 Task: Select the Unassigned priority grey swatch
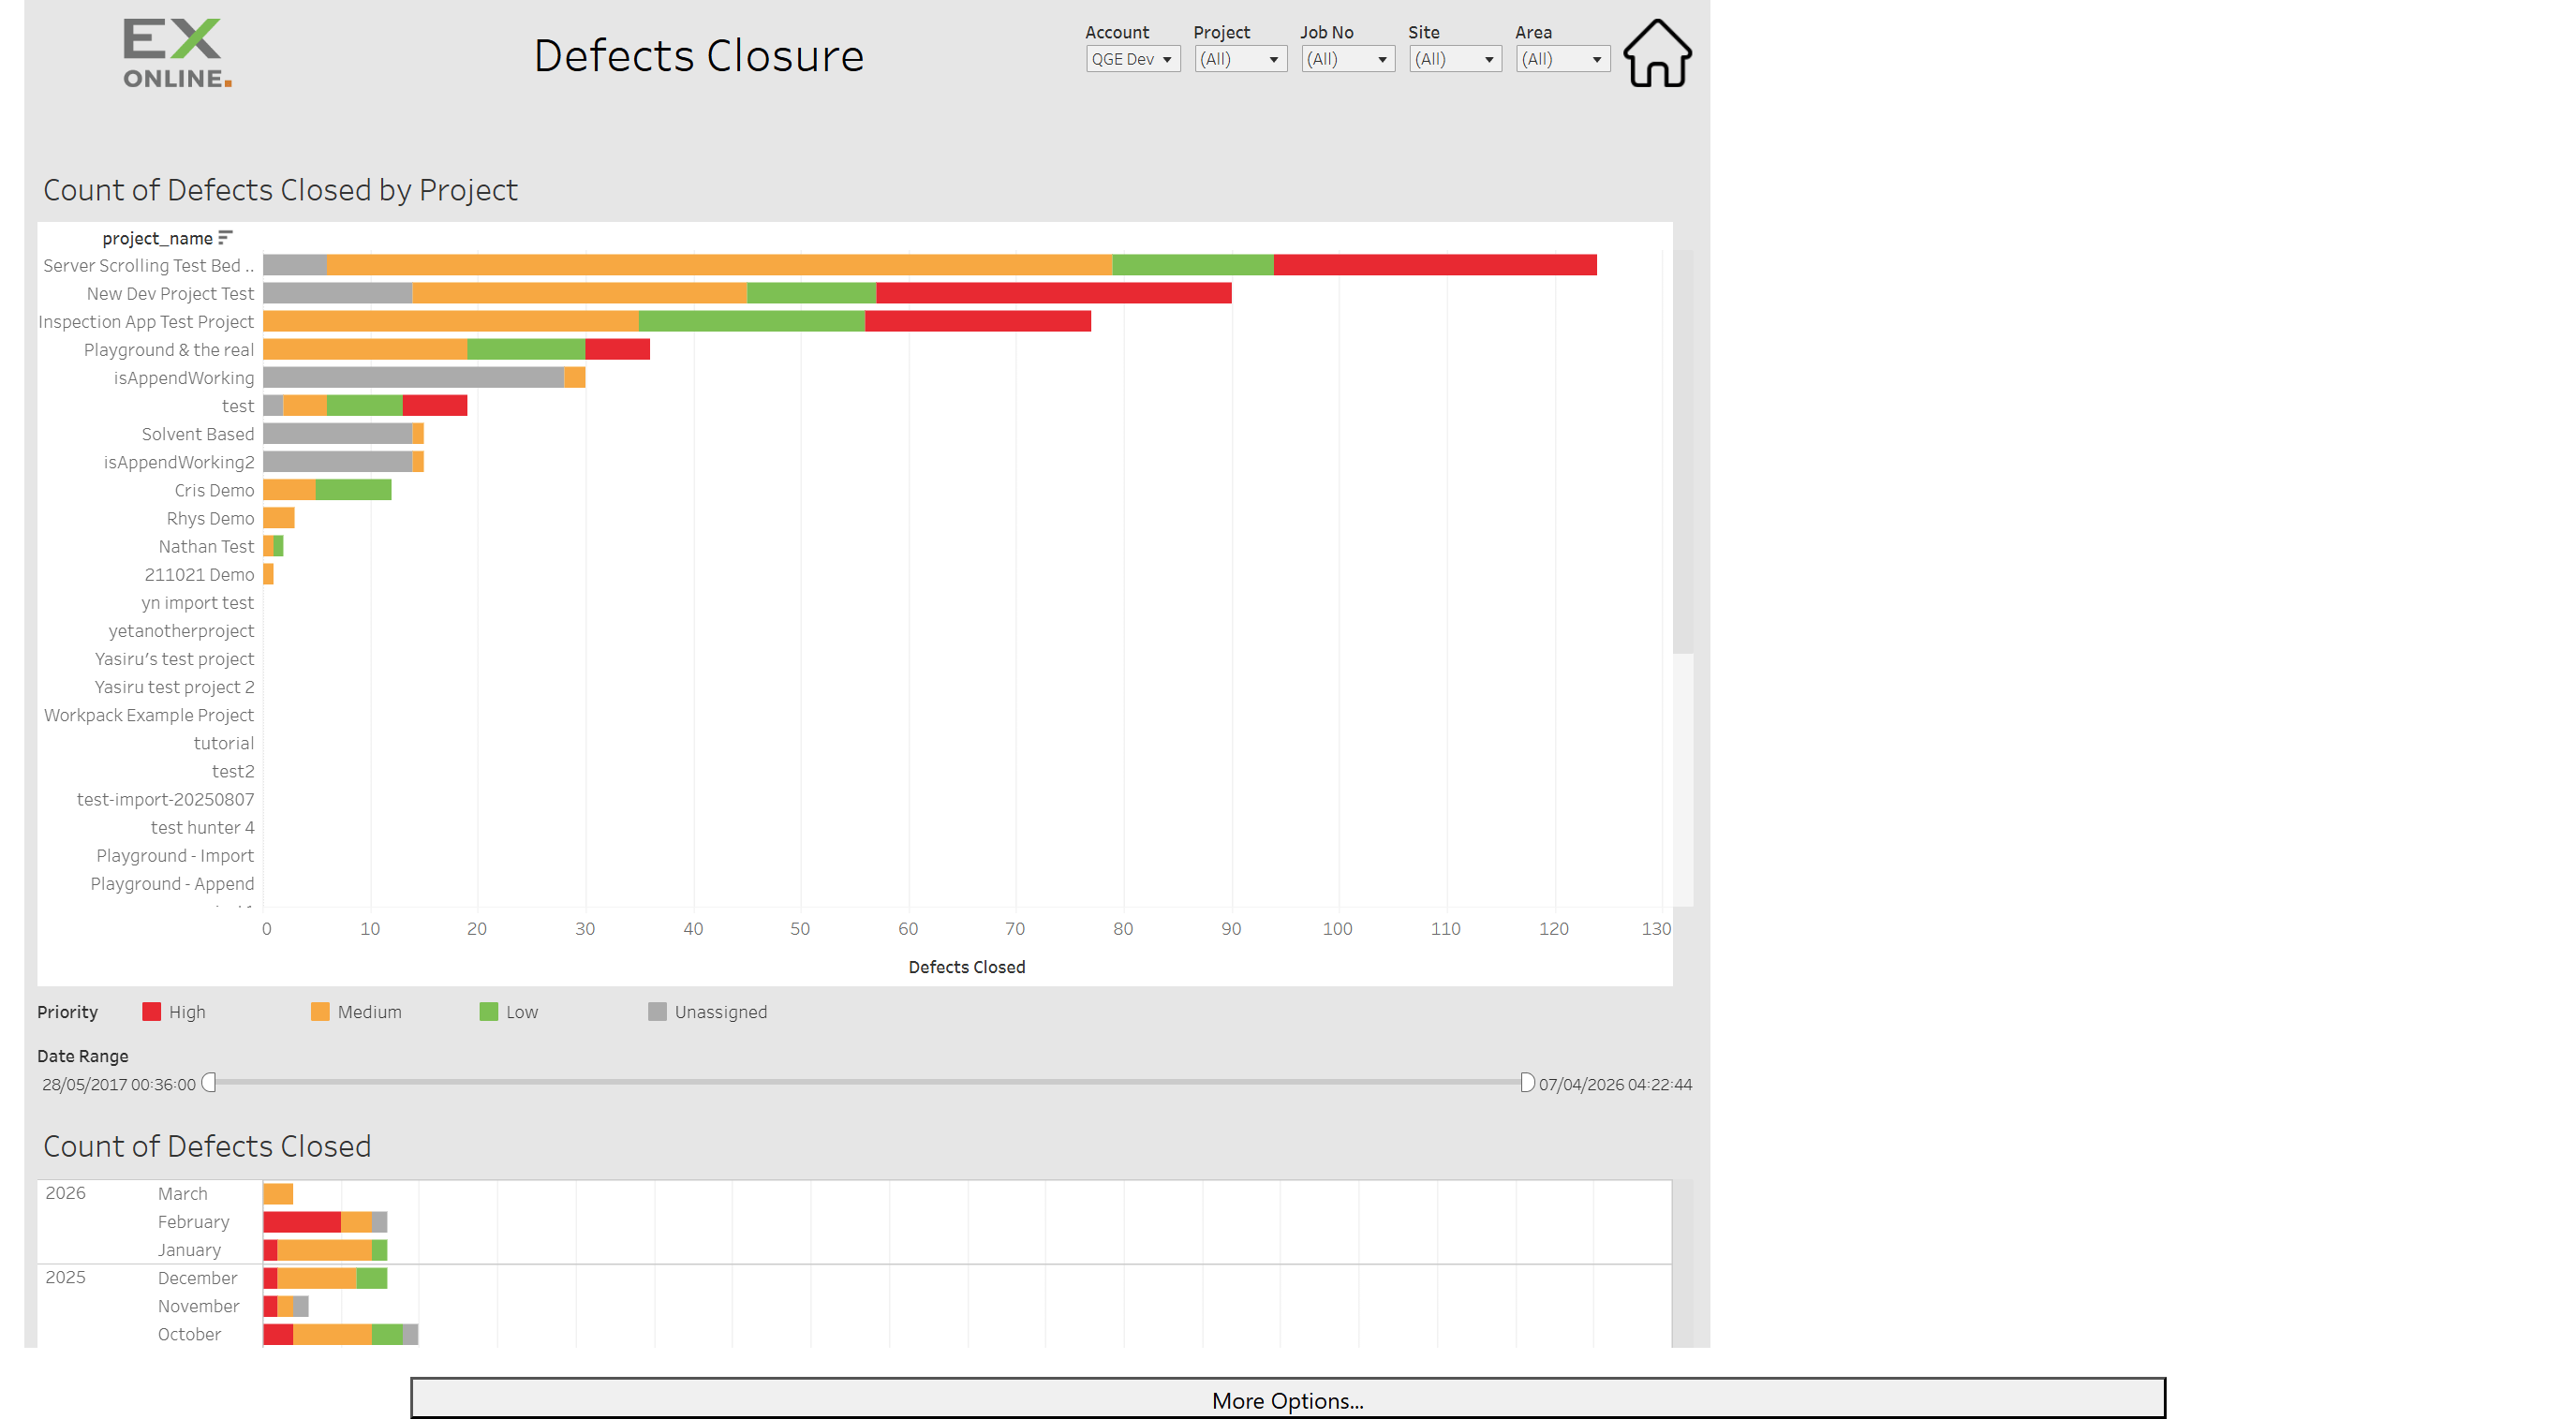[x=657, y=1012]
